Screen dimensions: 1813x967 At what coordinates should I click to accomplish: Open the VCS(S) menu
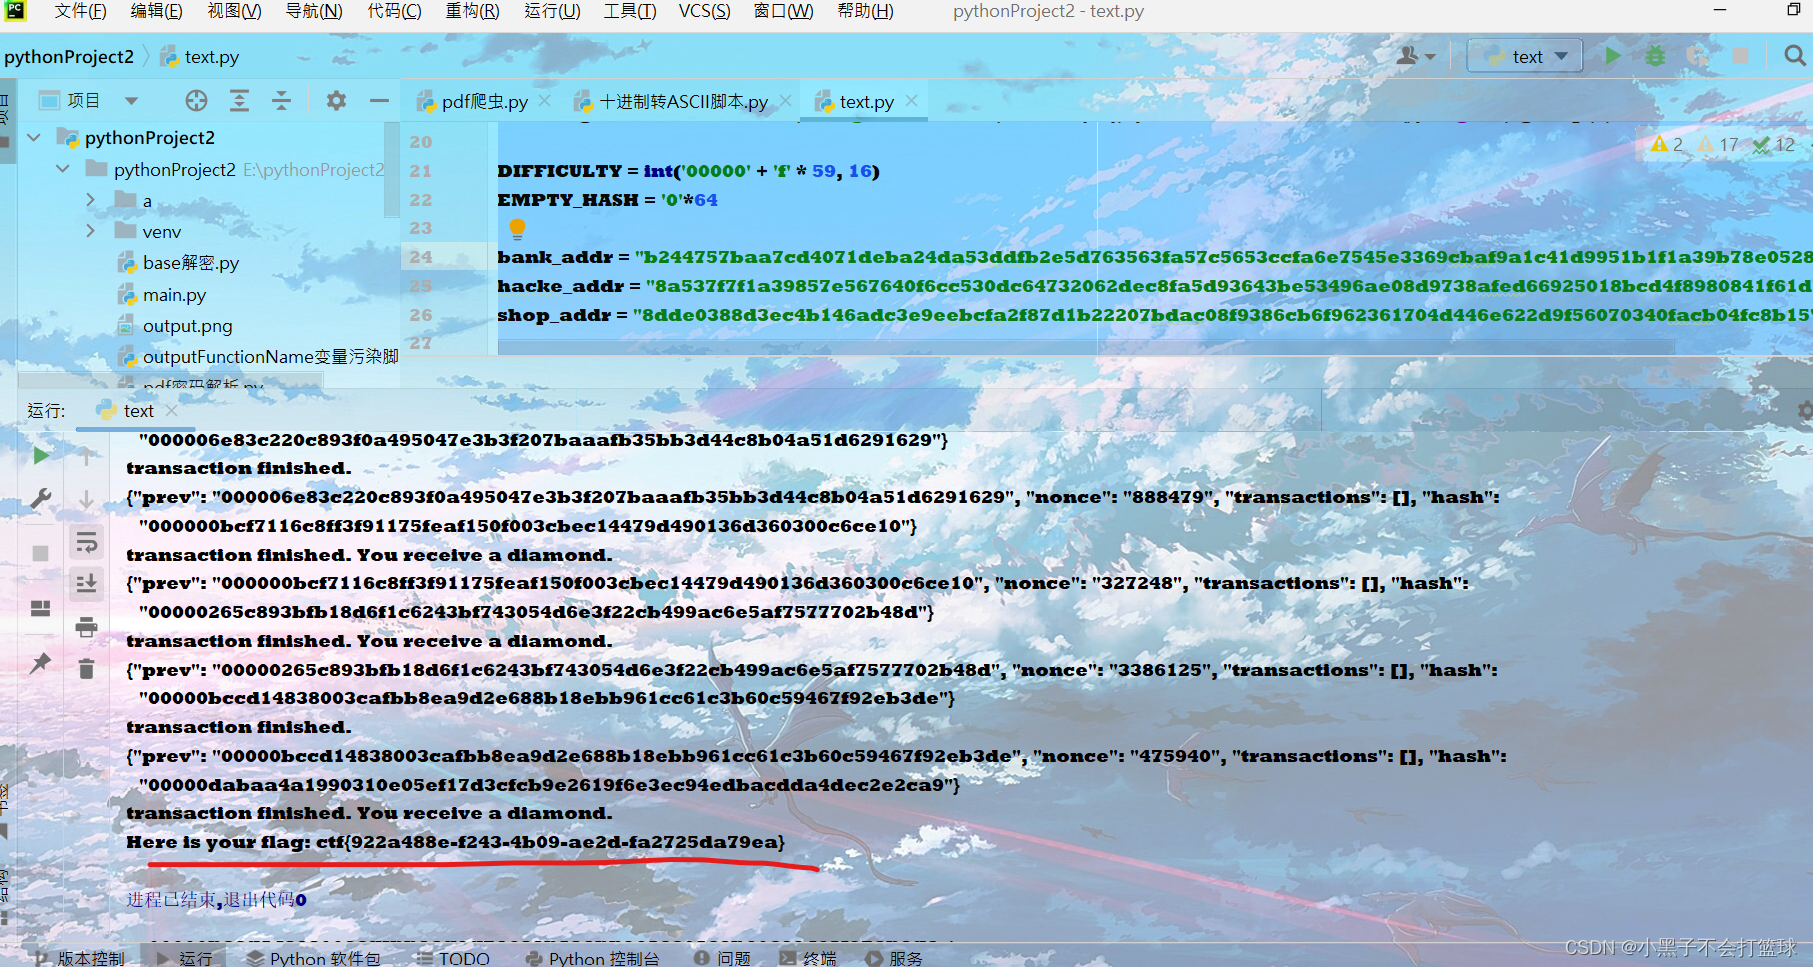[x=704, y=11]
